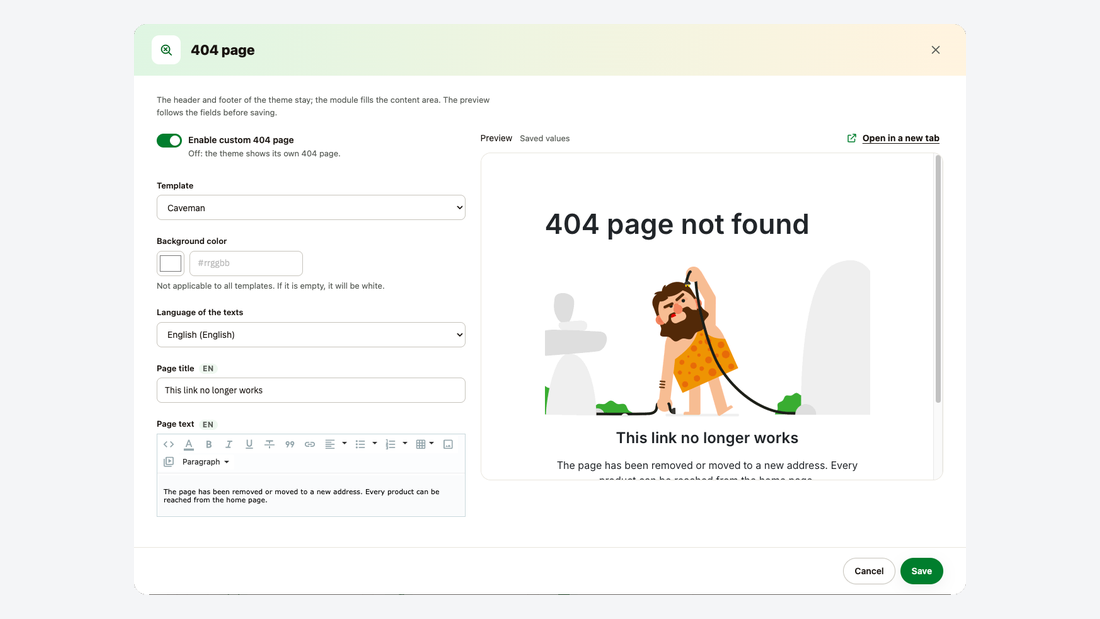Click the text alignment icon

[330, 444]
